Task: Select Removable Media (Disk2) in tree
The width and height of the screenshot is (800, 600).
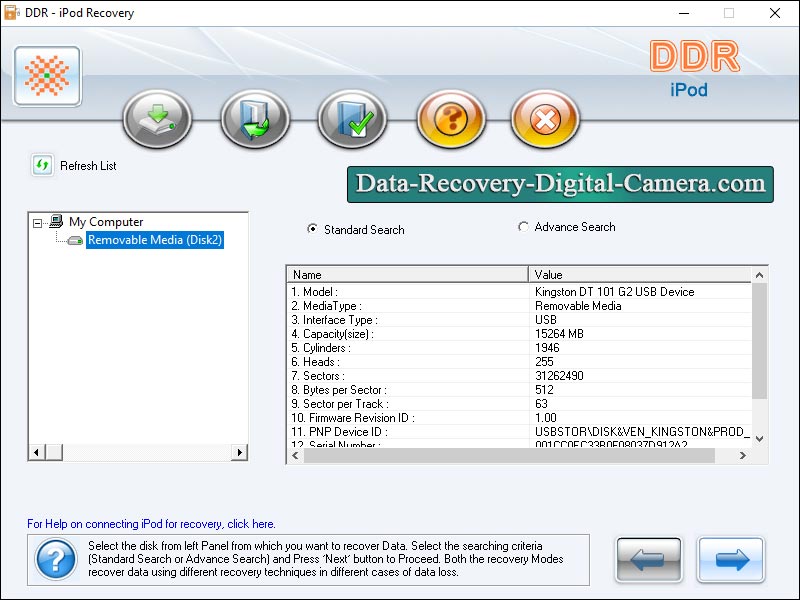Action: [x=154, y=240]
